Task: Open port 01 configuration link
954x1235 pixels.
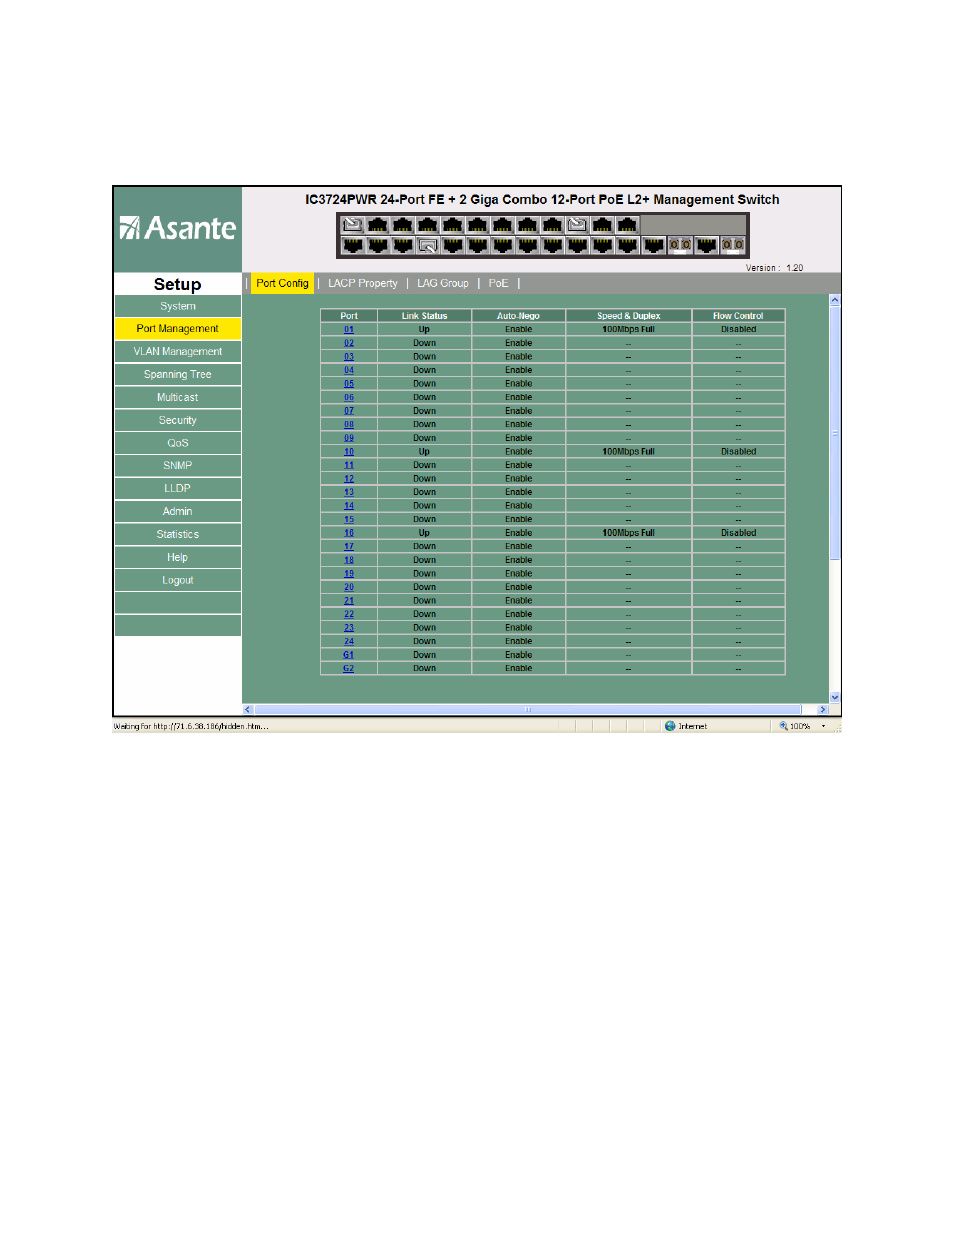Action: pyautogui.click(x=349, y=329)
